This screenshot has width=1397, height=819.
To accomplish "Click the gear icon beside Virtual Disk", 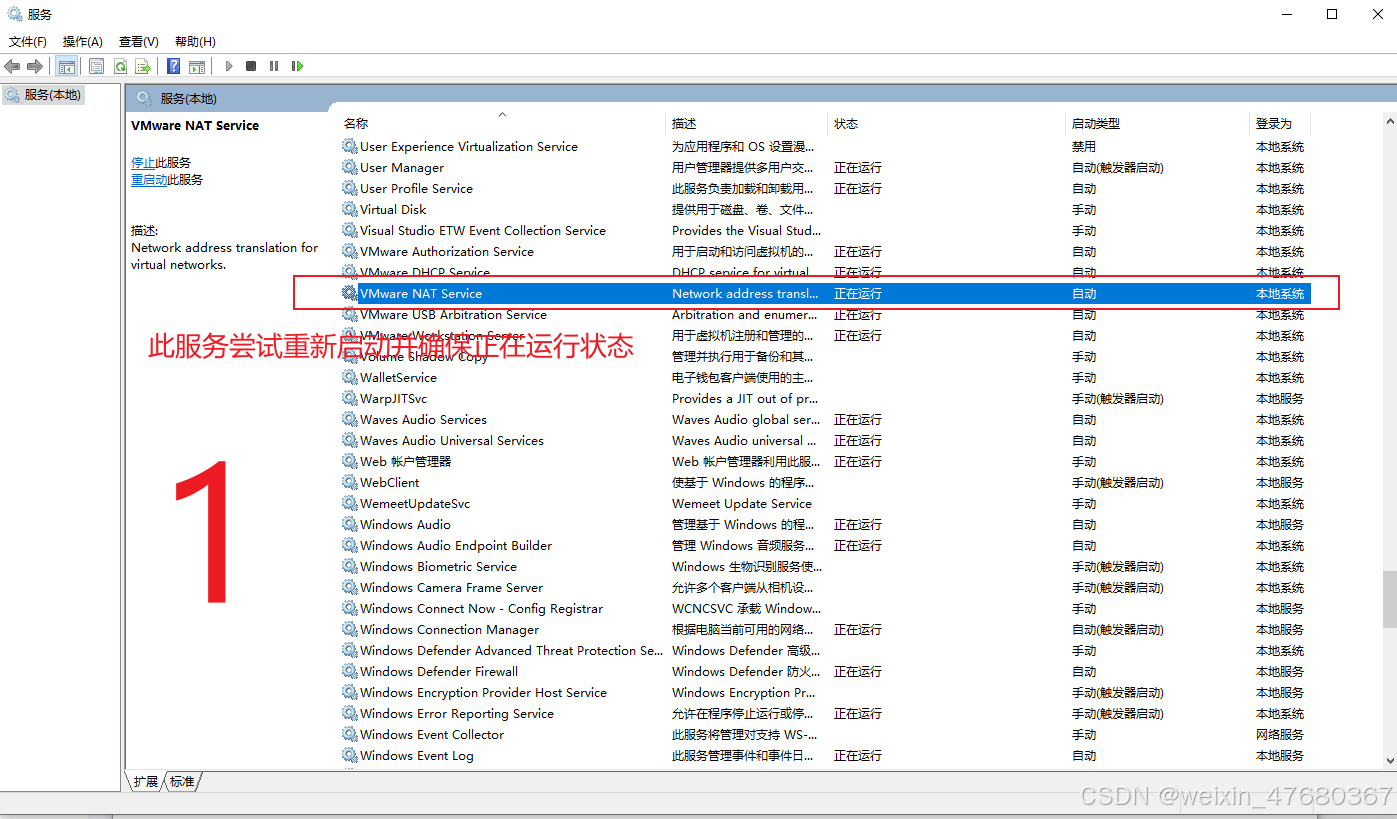I will (349, 209).
